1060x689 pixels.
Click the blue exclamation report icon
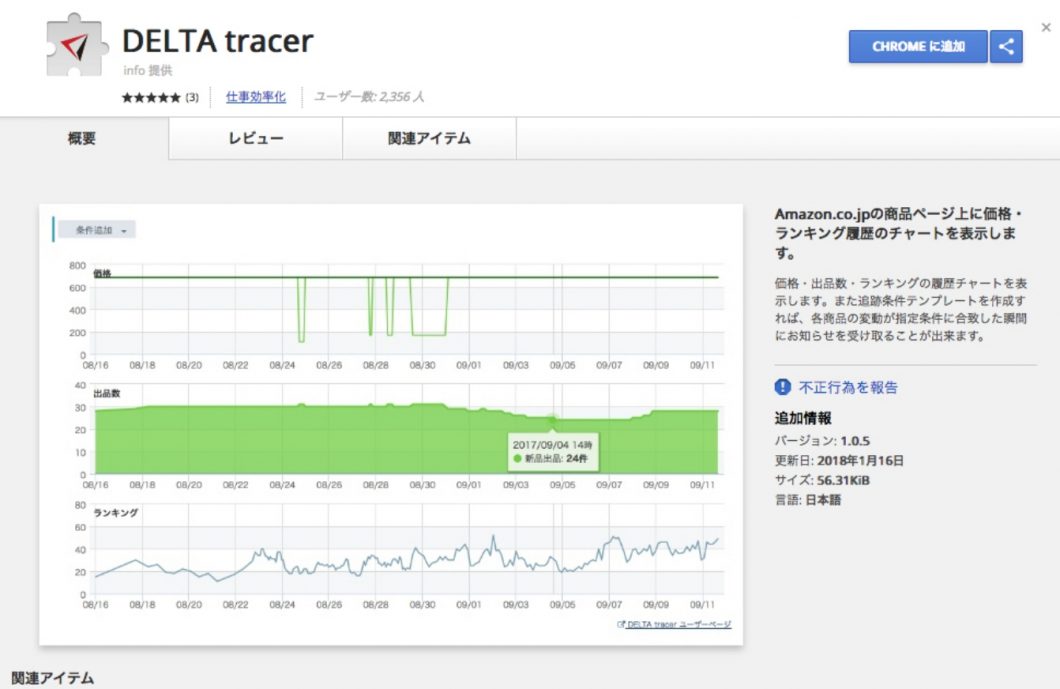[x=783, y=387]
